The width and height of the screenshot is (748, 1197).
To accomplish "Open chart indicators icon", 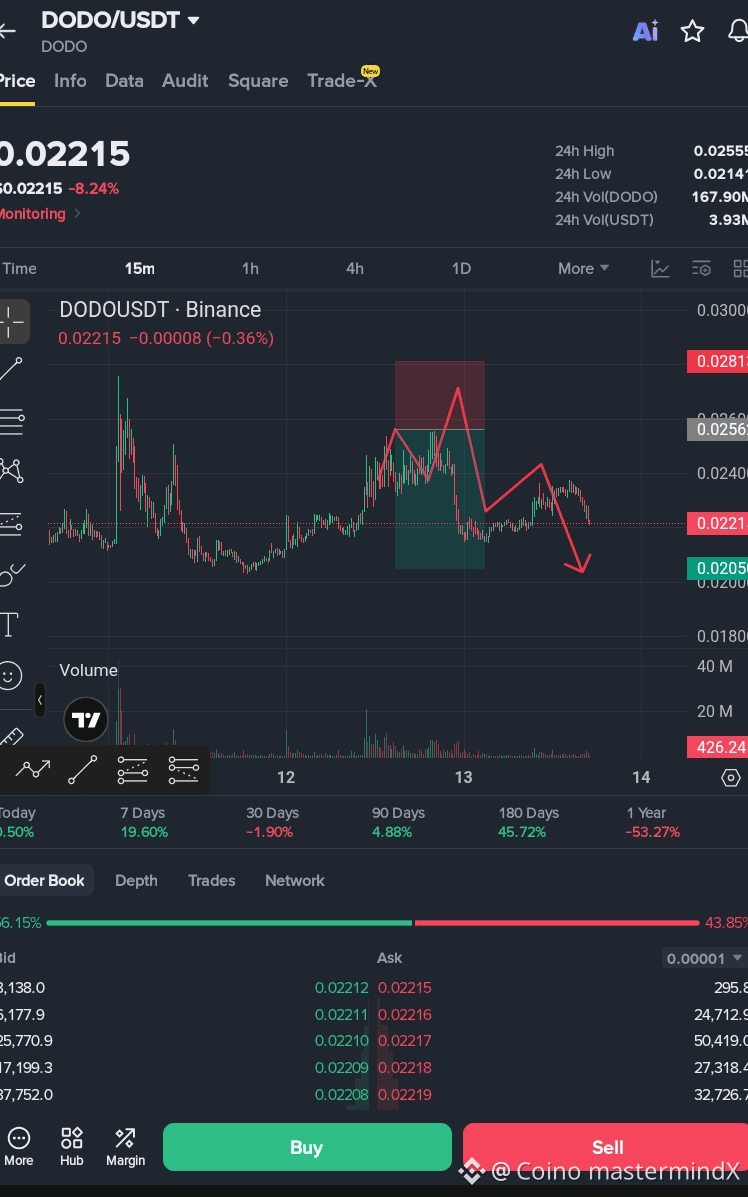I will tap(659, 269).
